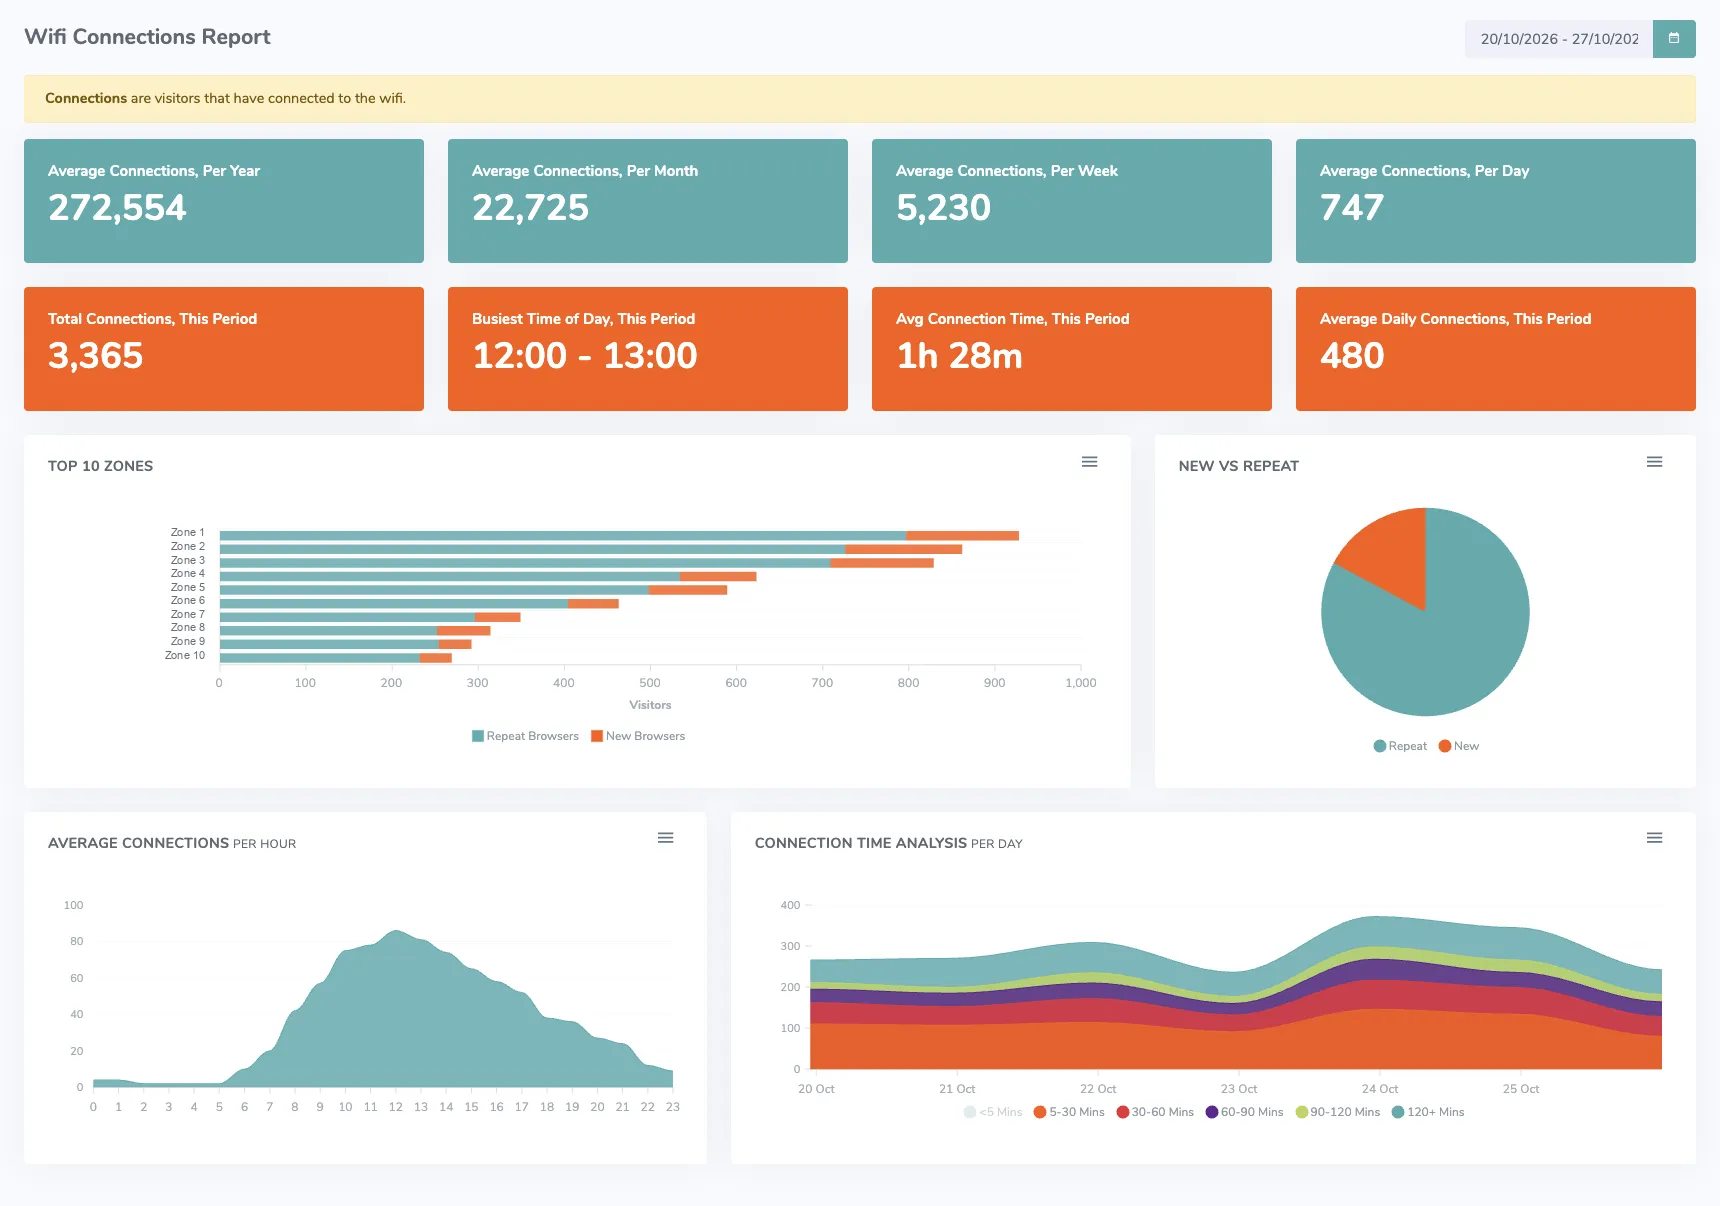Click the Average Connections Per Year card
The image size is (1720, 1206).
tap(224, 201)
